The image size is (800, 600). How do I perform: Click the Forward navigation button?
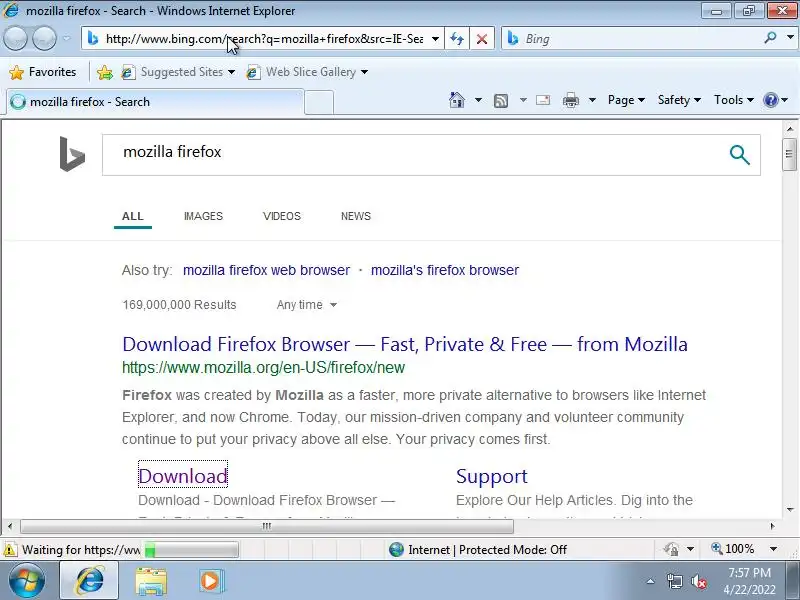[x=44, y=38]
